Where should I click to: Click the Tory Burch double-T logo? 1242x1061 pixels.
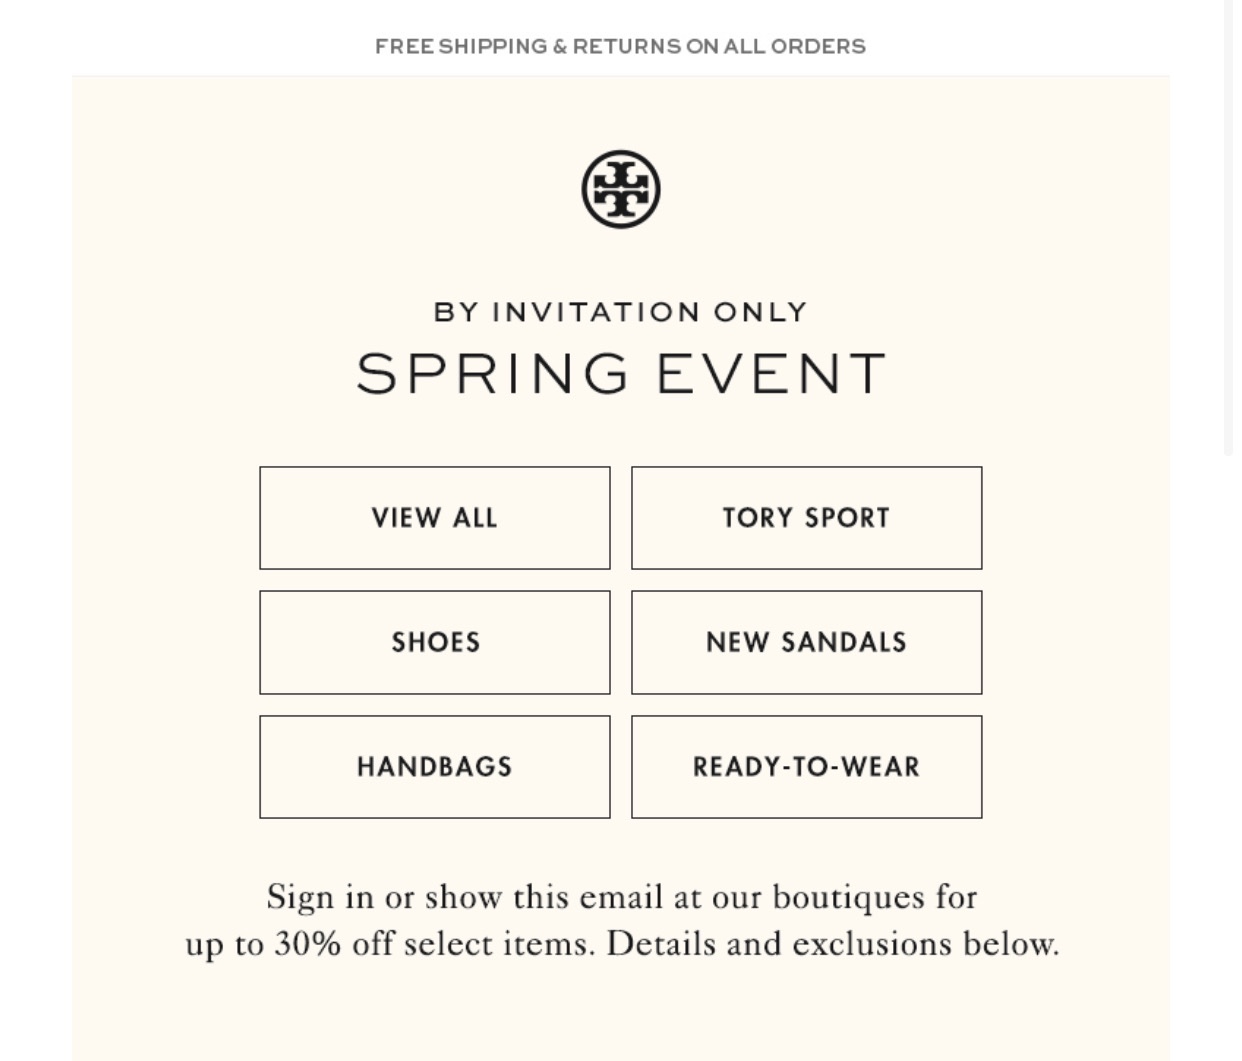621,189
